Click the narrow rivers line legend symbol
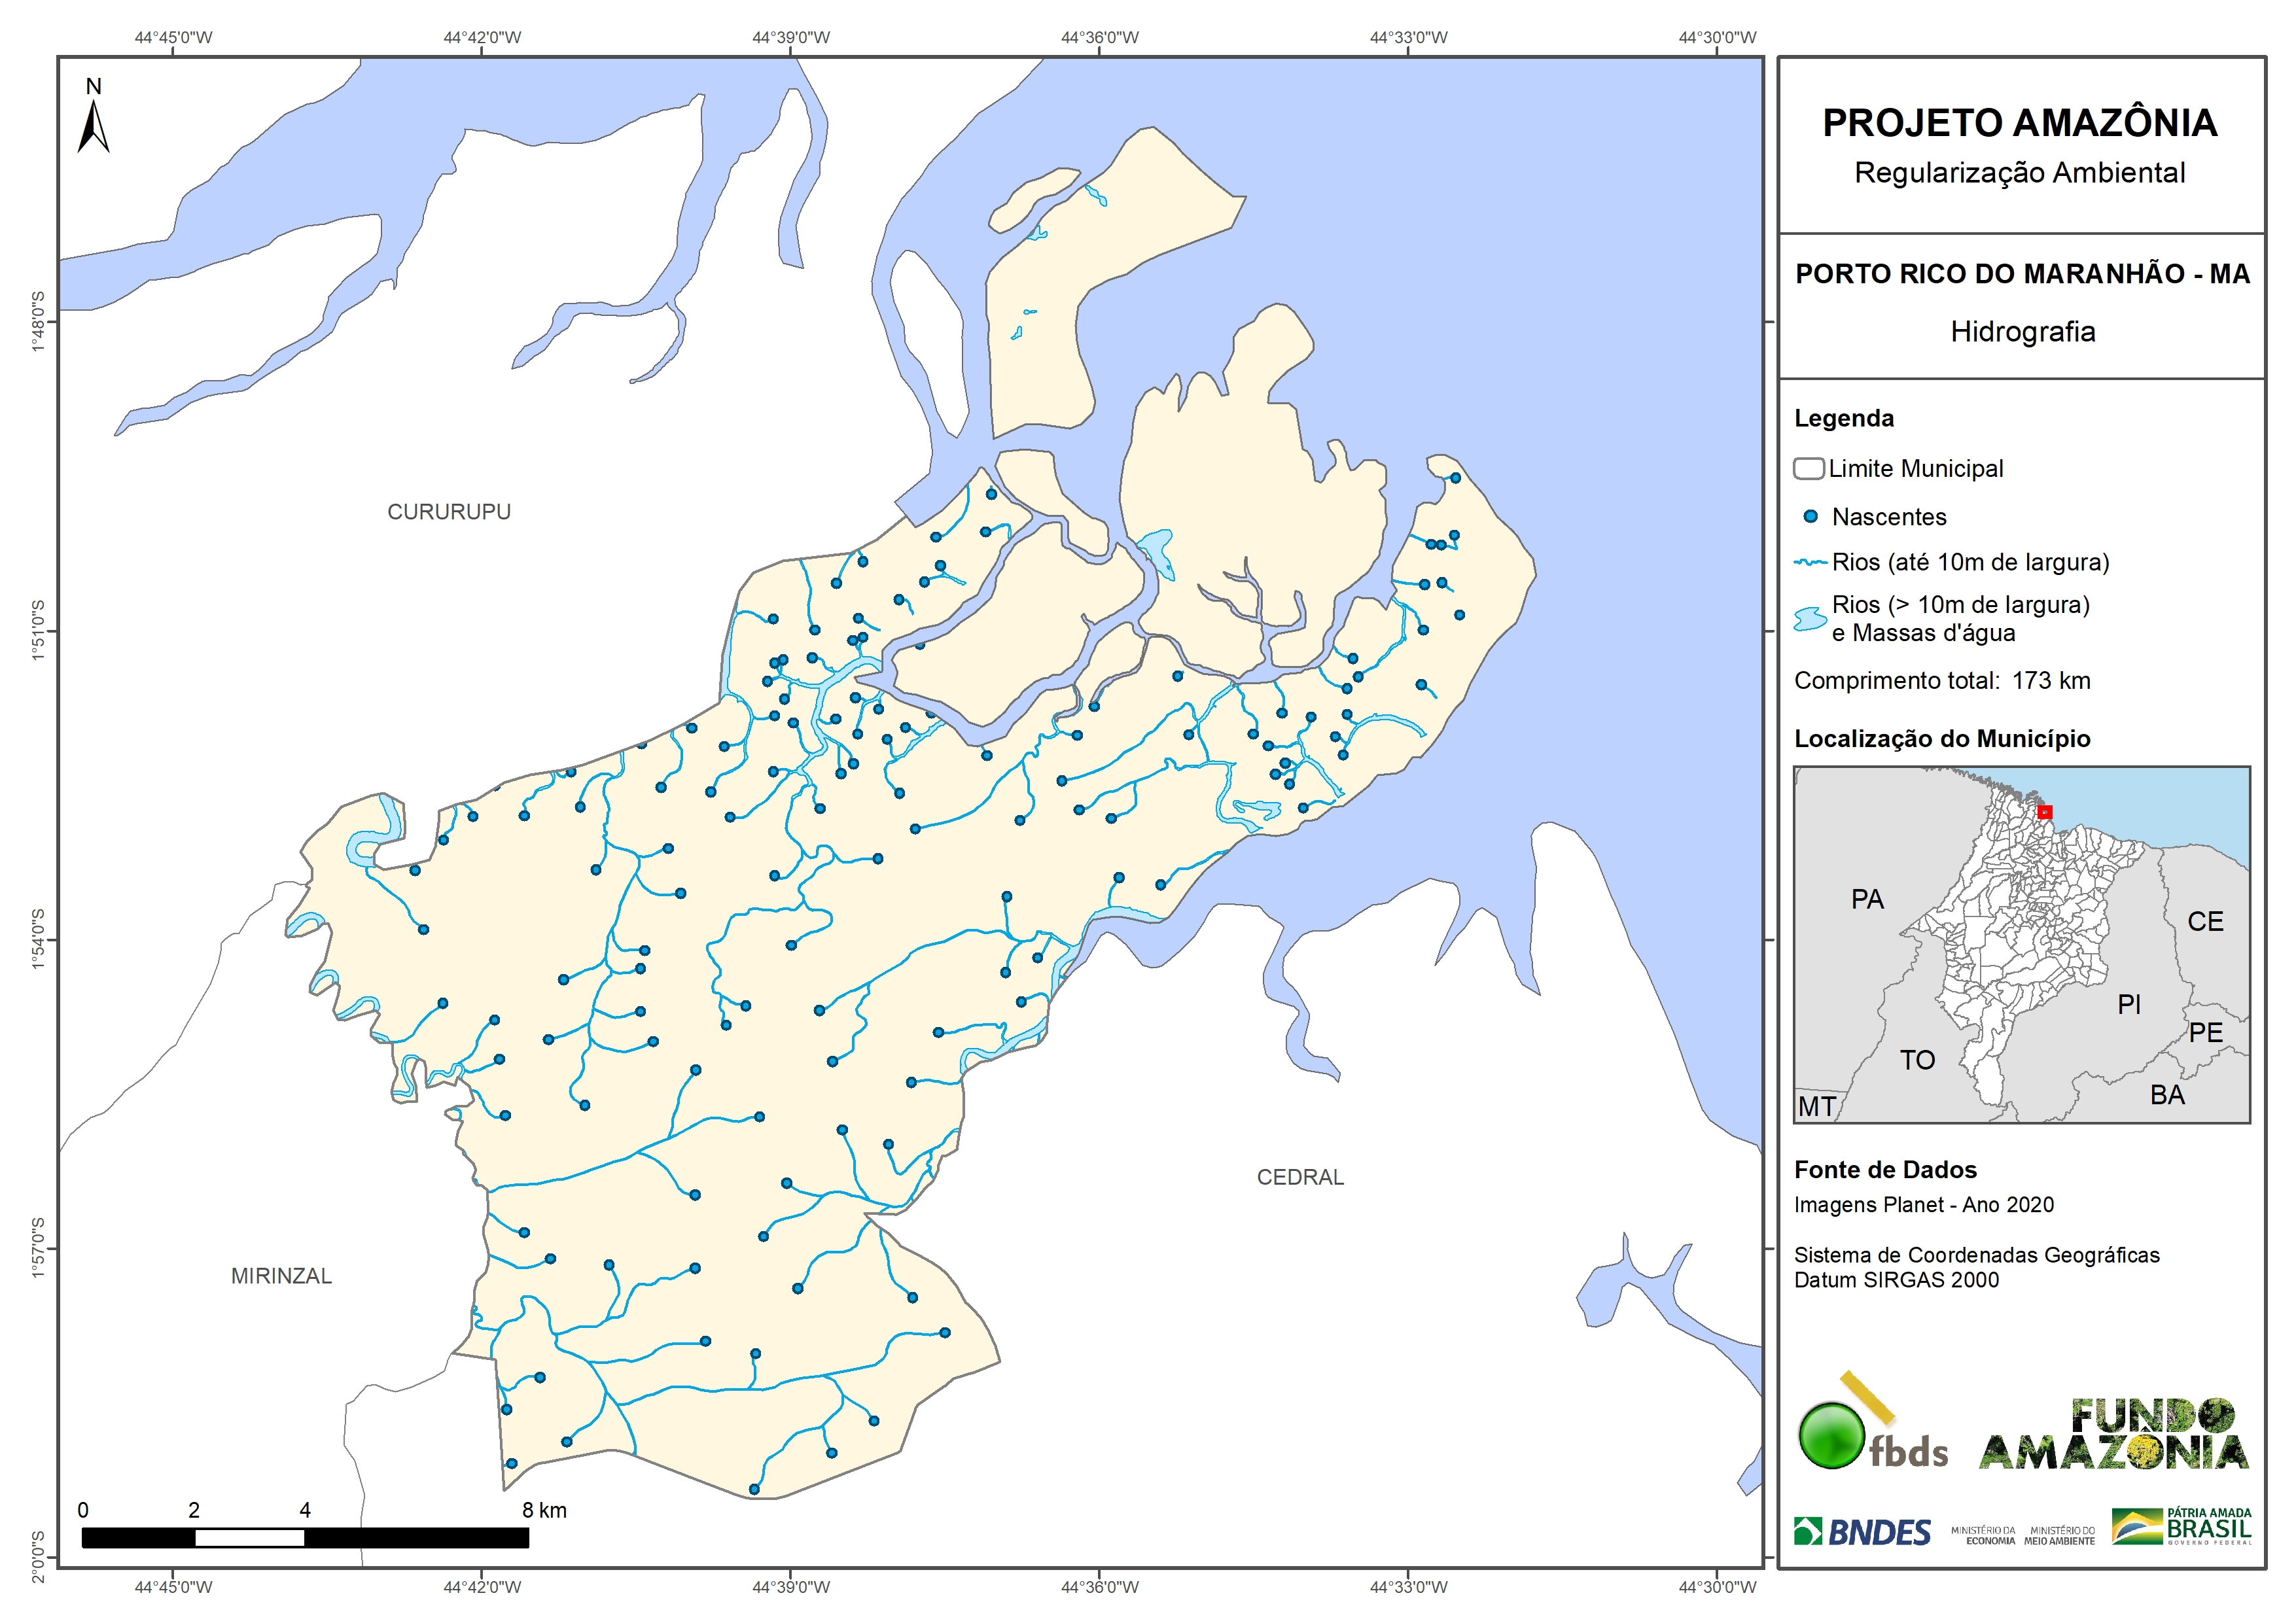Viewport: 2296px width, 1623px height. tap(1810, 563)
